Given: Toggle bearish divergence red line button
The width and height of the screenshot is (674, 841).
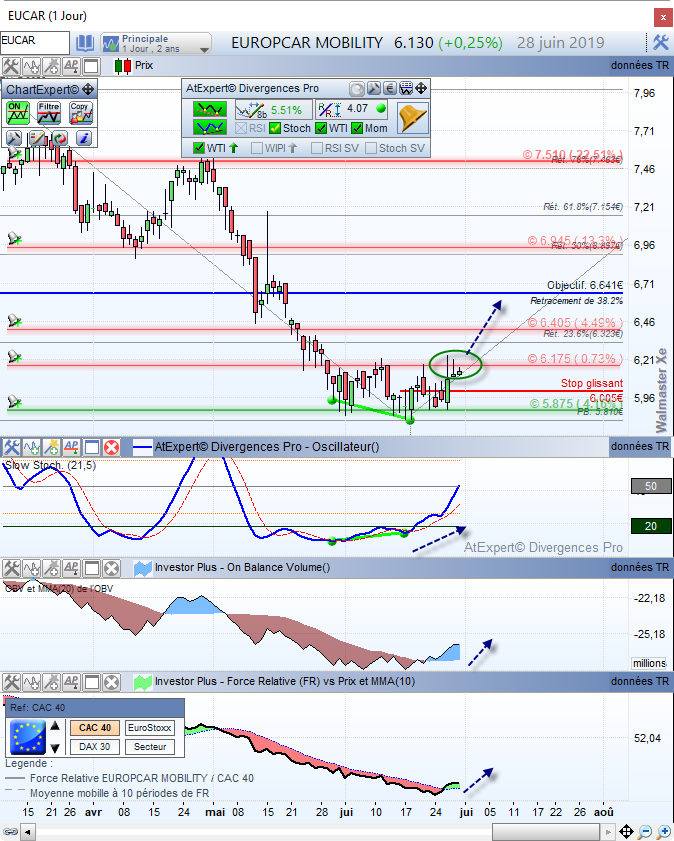Looking at the screenshot, I should point(210,109).
